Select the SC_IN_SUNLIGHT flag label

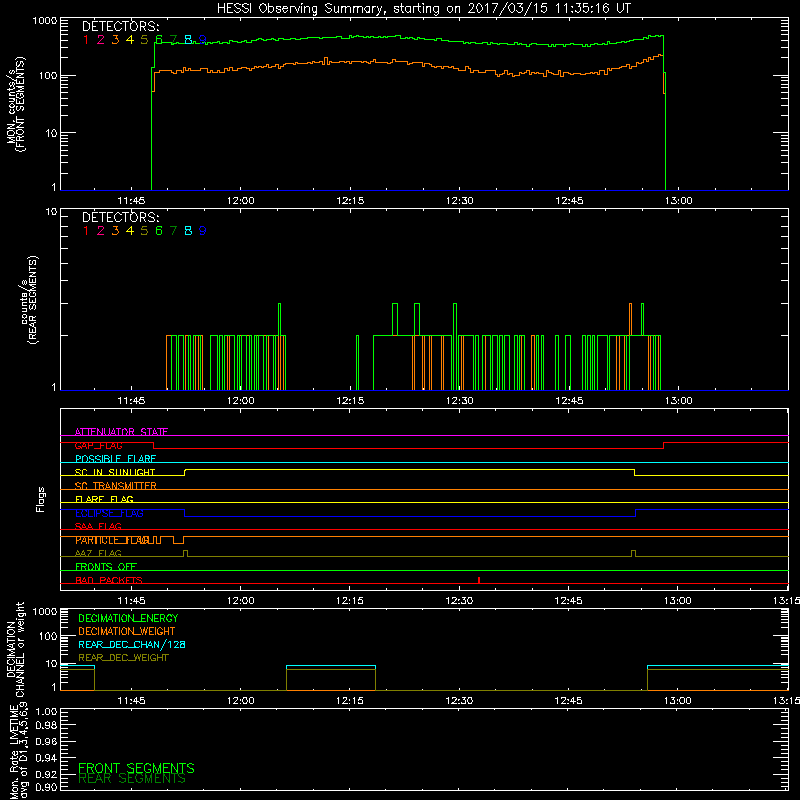point(115,472)
